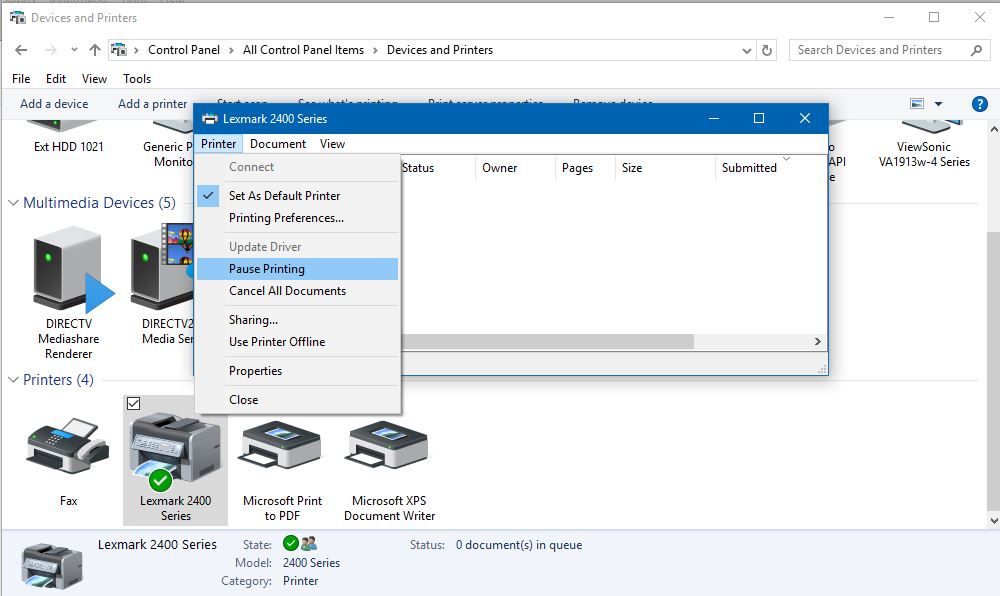Click the queue scrollbar right arrow

coord(818,342)
